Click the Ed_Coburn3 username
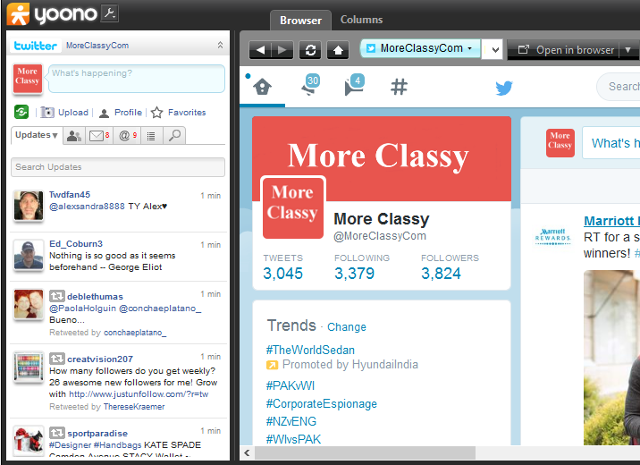 click(x=76, y=244)
